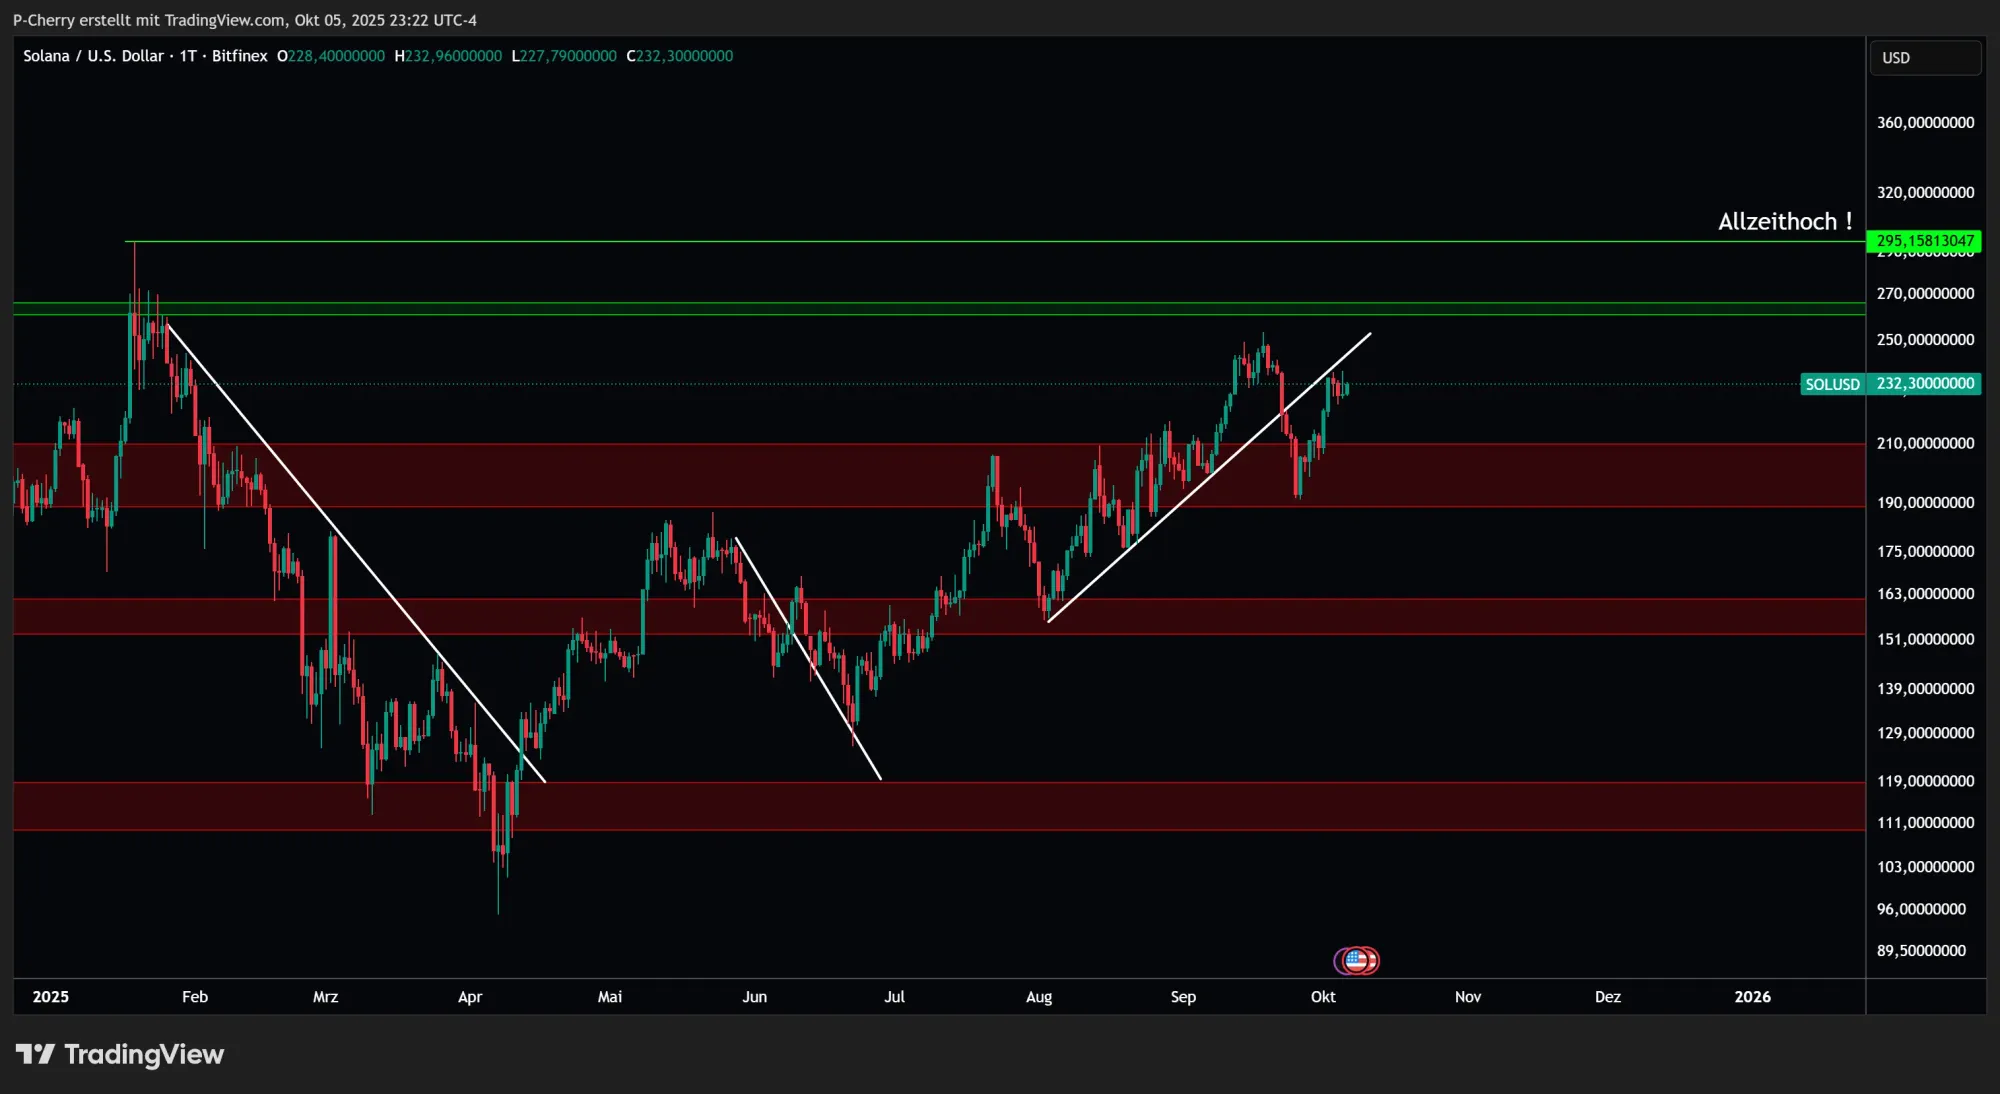2000x1094 pixels.
Task: Click the opening price value O228,40000000
Action: [331, 56]
